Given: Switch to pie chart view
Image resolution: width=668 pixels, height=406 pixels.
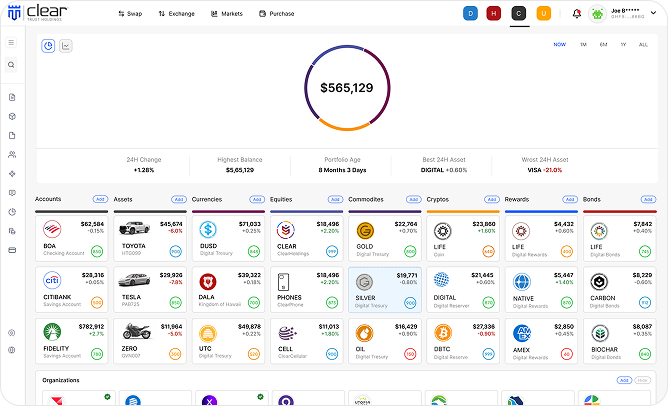Looking at the screenshot, I should click(49, 45).
